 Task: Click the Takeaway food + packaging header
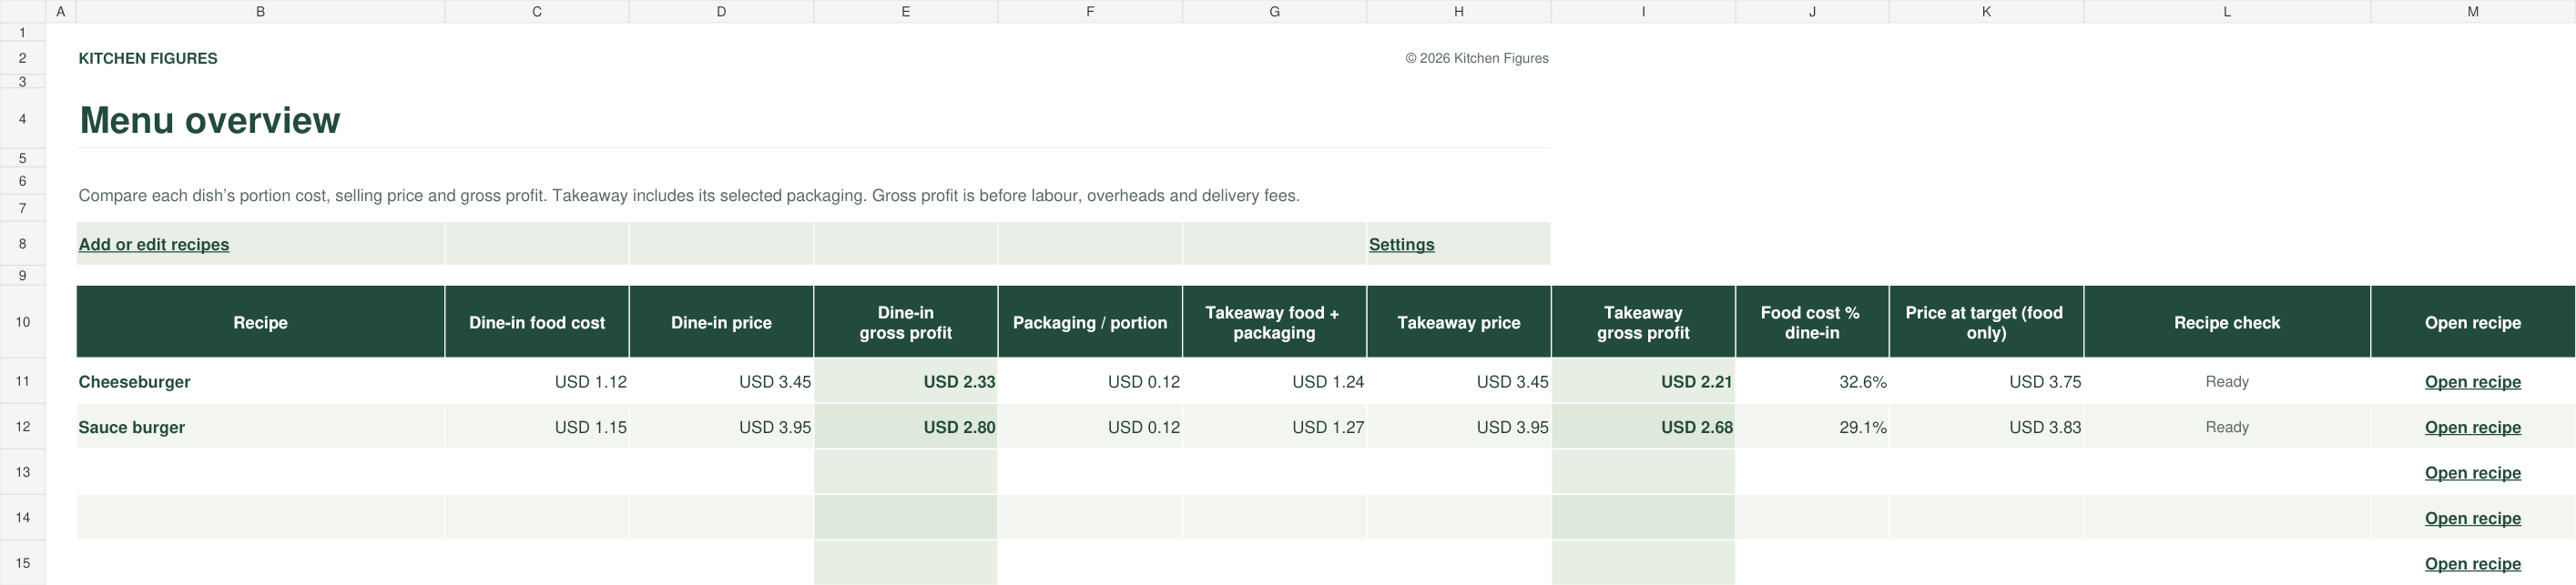pos(1274,322)
